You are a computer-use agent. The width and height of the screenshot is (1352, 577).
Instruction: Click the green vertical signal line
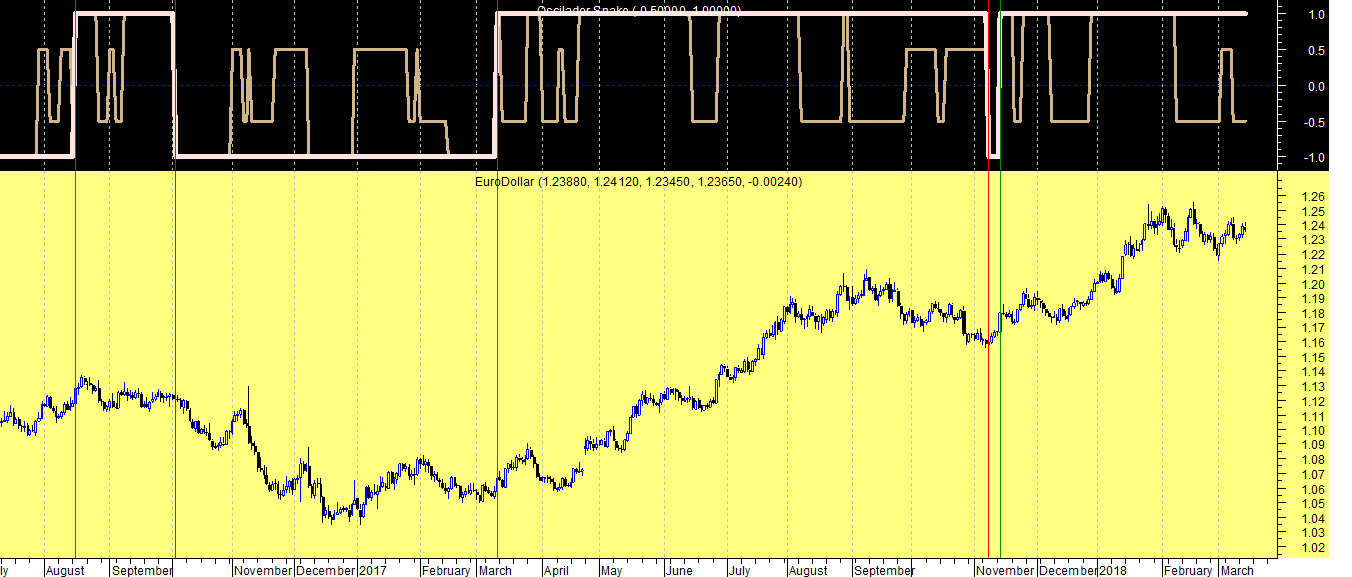tap(1001, 280)
